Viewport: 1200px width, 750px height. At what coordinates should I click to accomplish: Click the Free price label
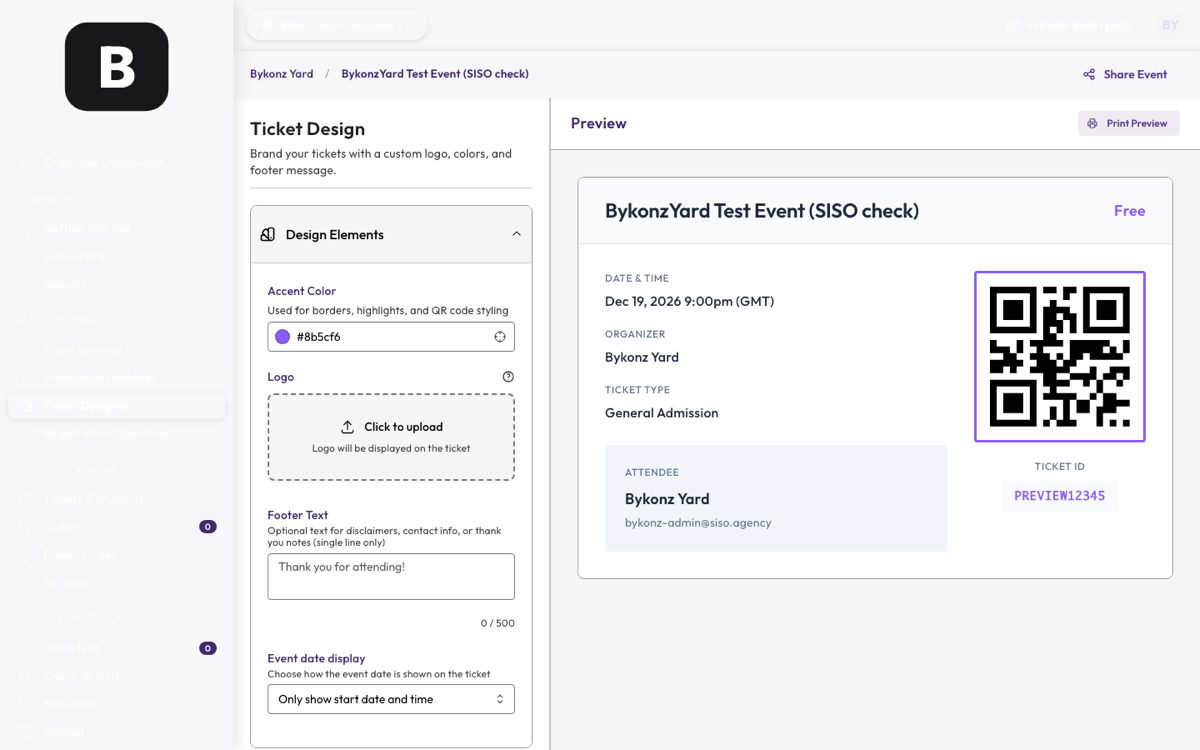click(1130, 211)
